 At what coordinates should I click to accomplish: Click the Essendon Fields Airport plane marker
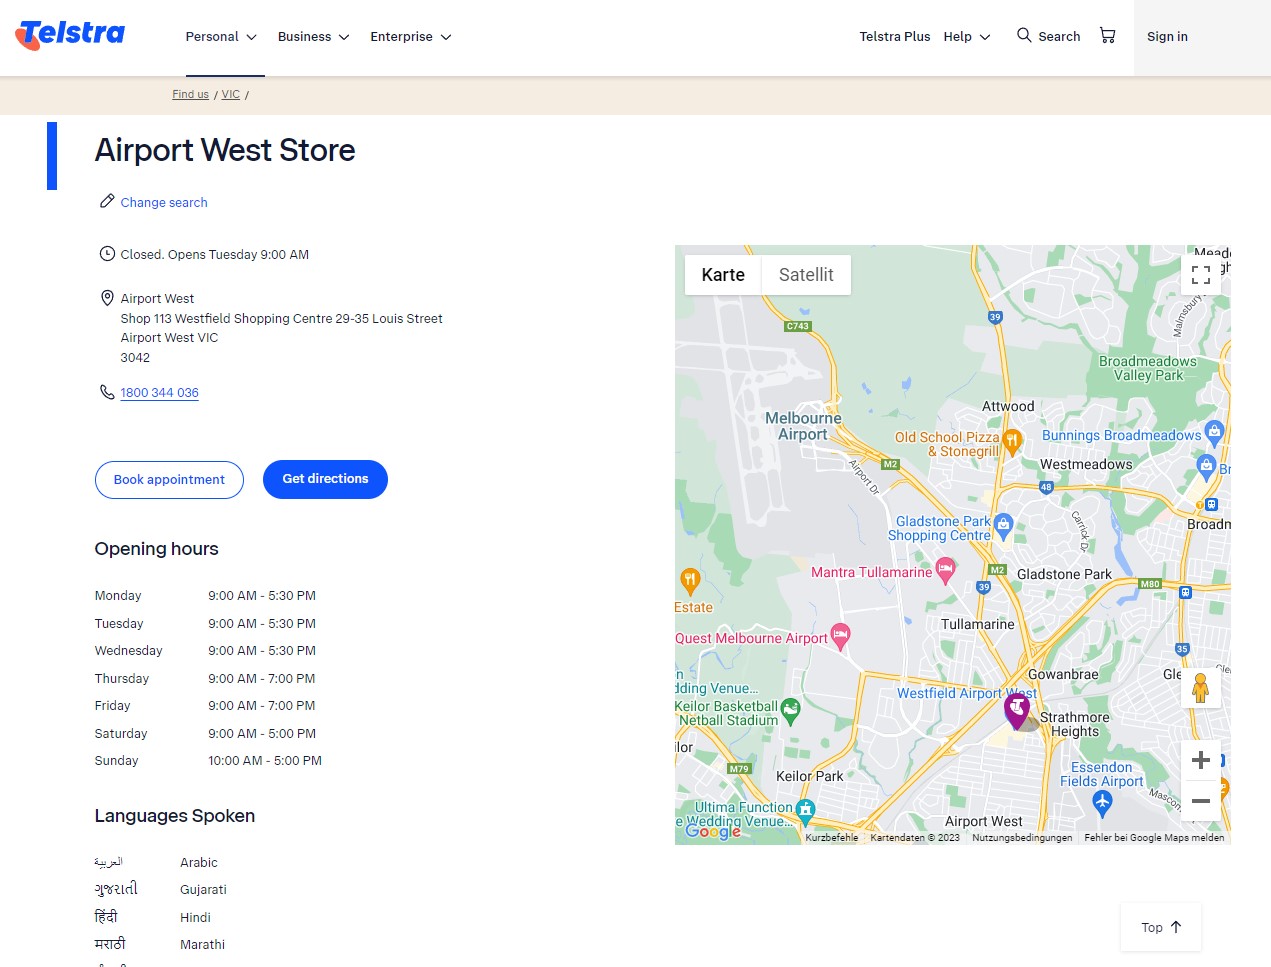pyautogui.click(x=1102, y=801)
